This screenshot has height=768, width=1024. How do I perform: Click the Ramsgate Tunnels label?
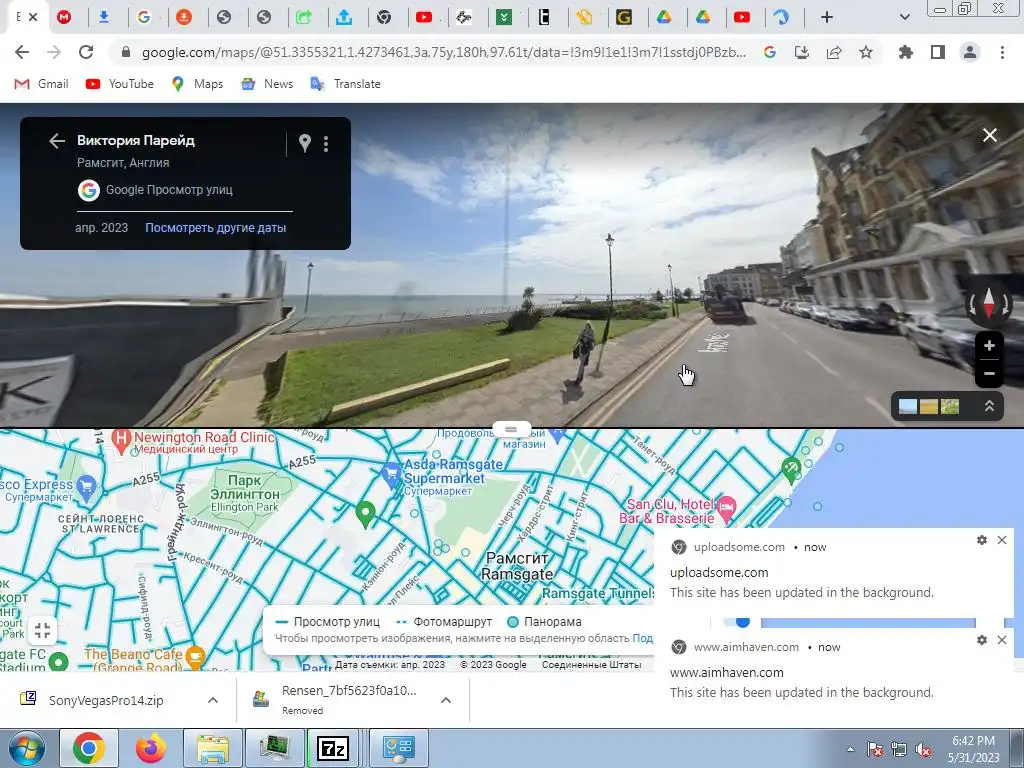(x=598, y=594)
